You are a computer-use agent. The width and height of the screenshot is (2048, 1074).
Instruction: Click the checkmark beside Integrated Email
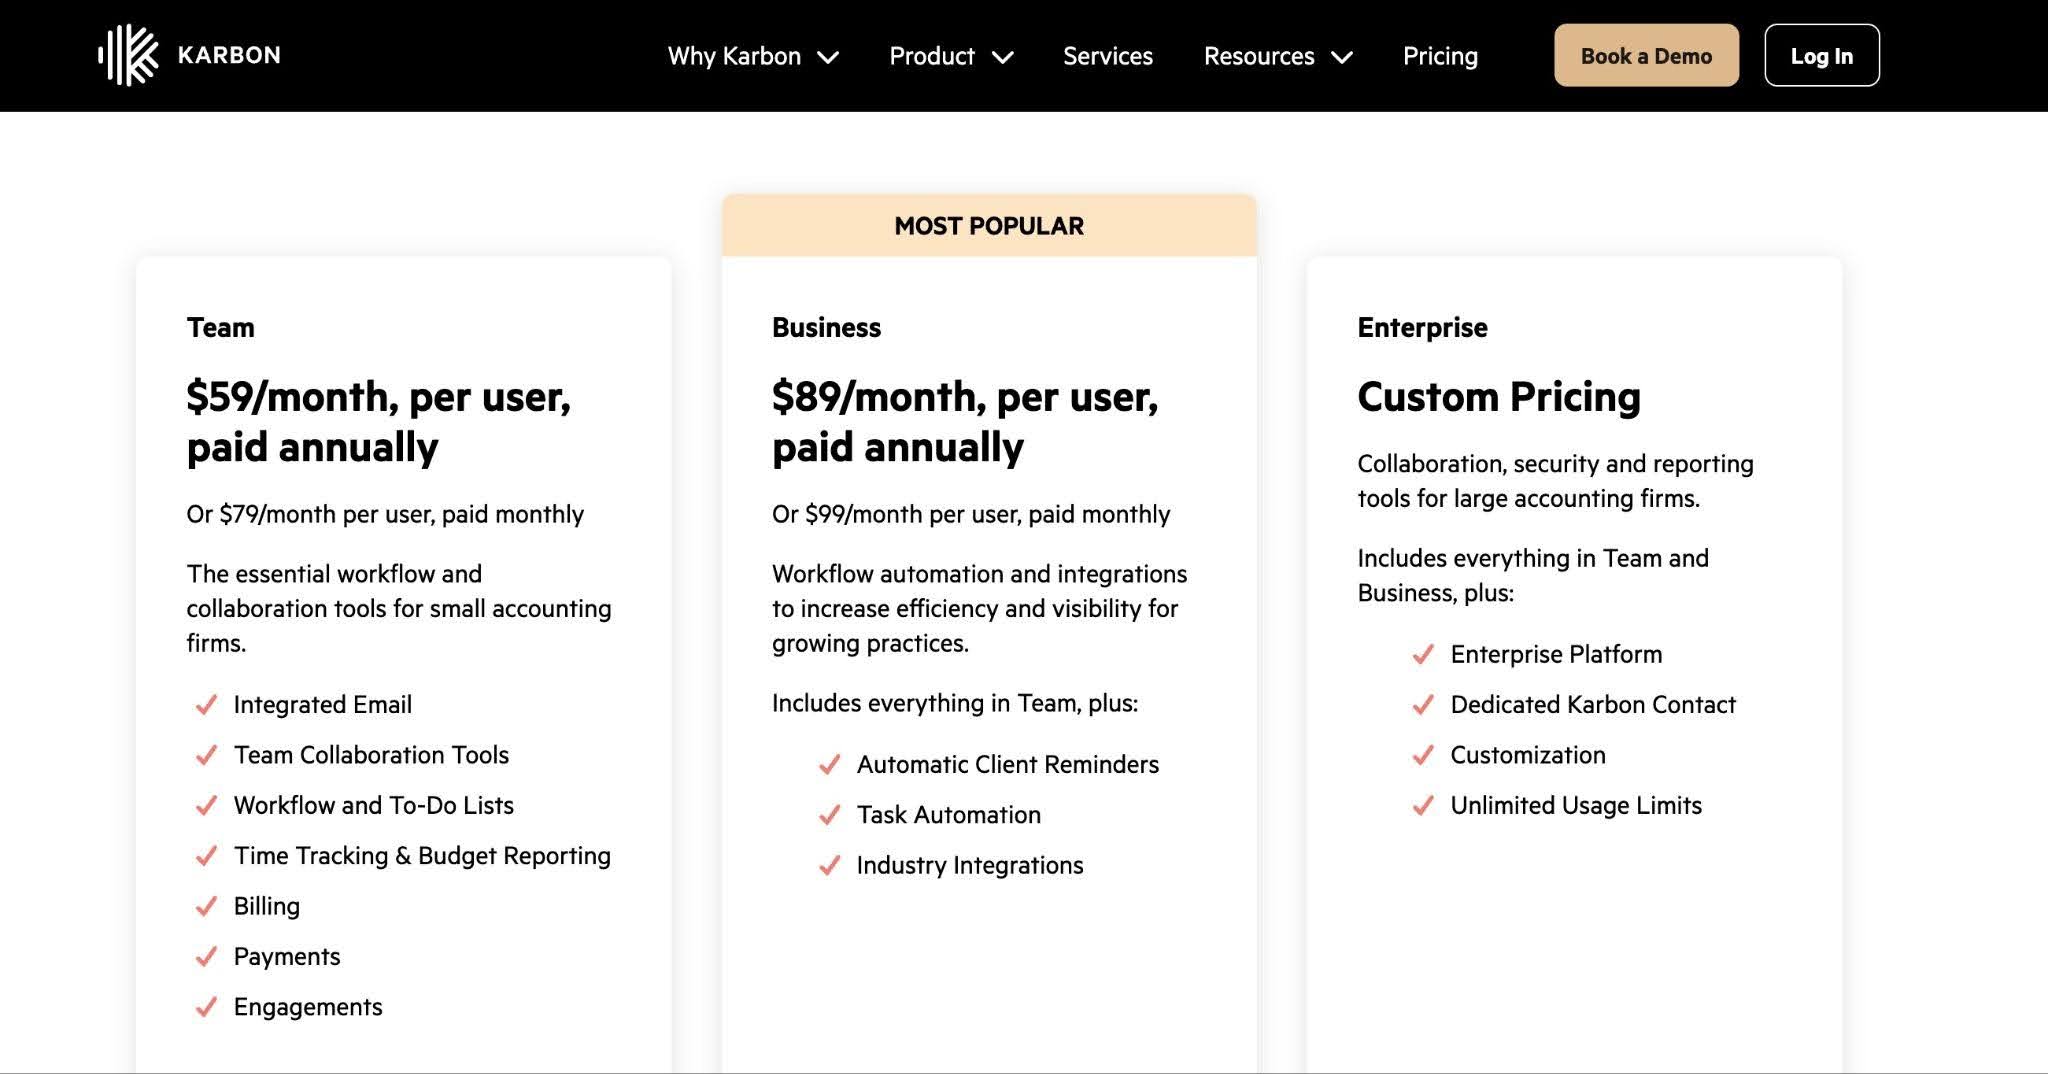206,705
